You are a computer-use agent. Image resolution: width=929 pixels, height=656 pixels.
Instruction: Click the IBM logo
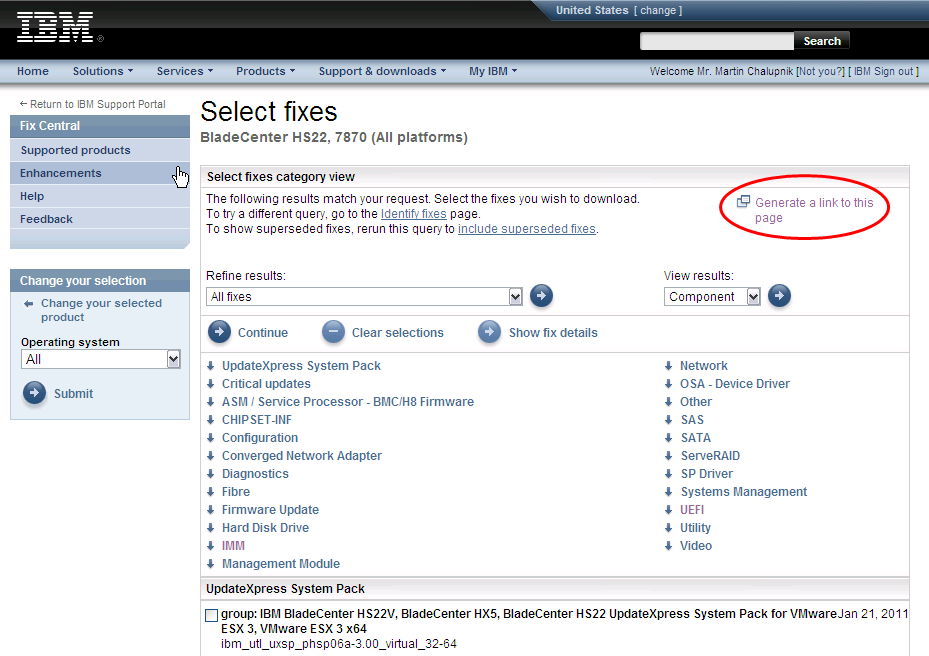[55, 27]
